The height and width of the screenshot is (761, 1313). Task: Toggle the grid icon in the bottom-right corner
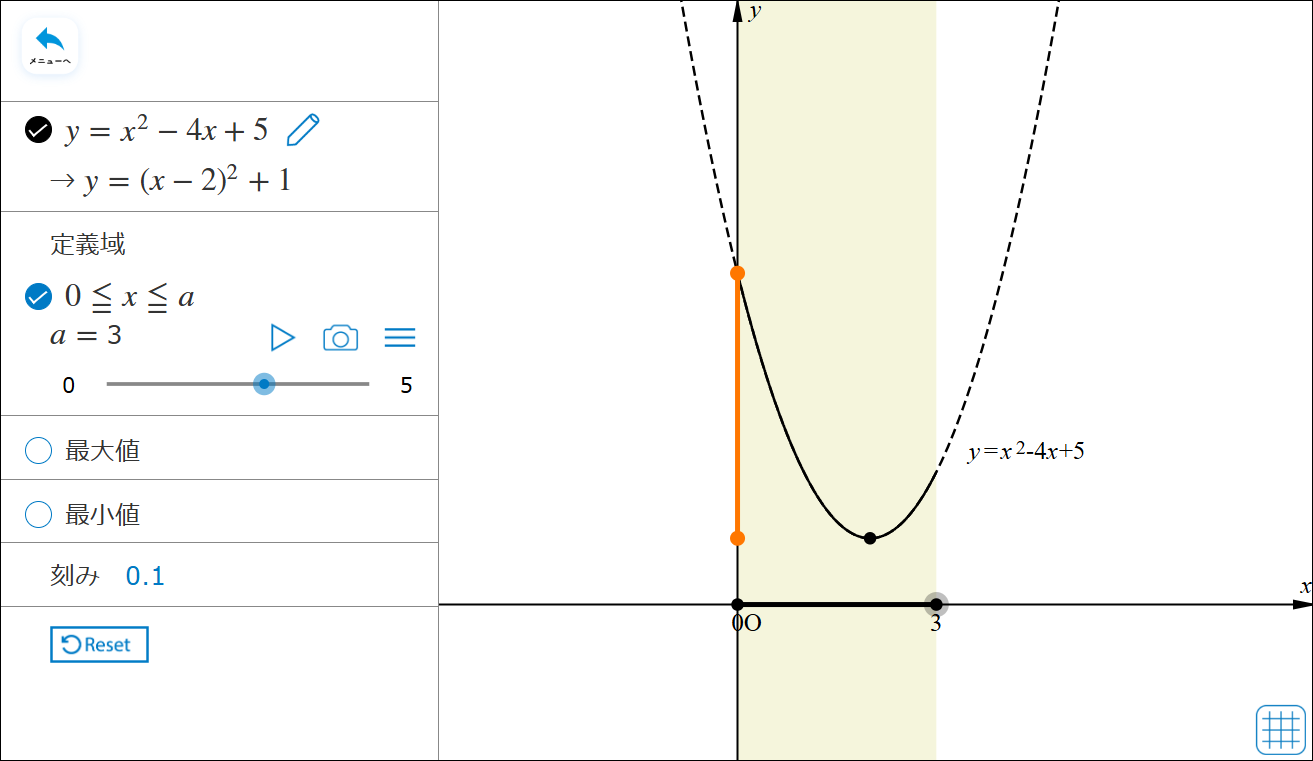[1281, 729]
